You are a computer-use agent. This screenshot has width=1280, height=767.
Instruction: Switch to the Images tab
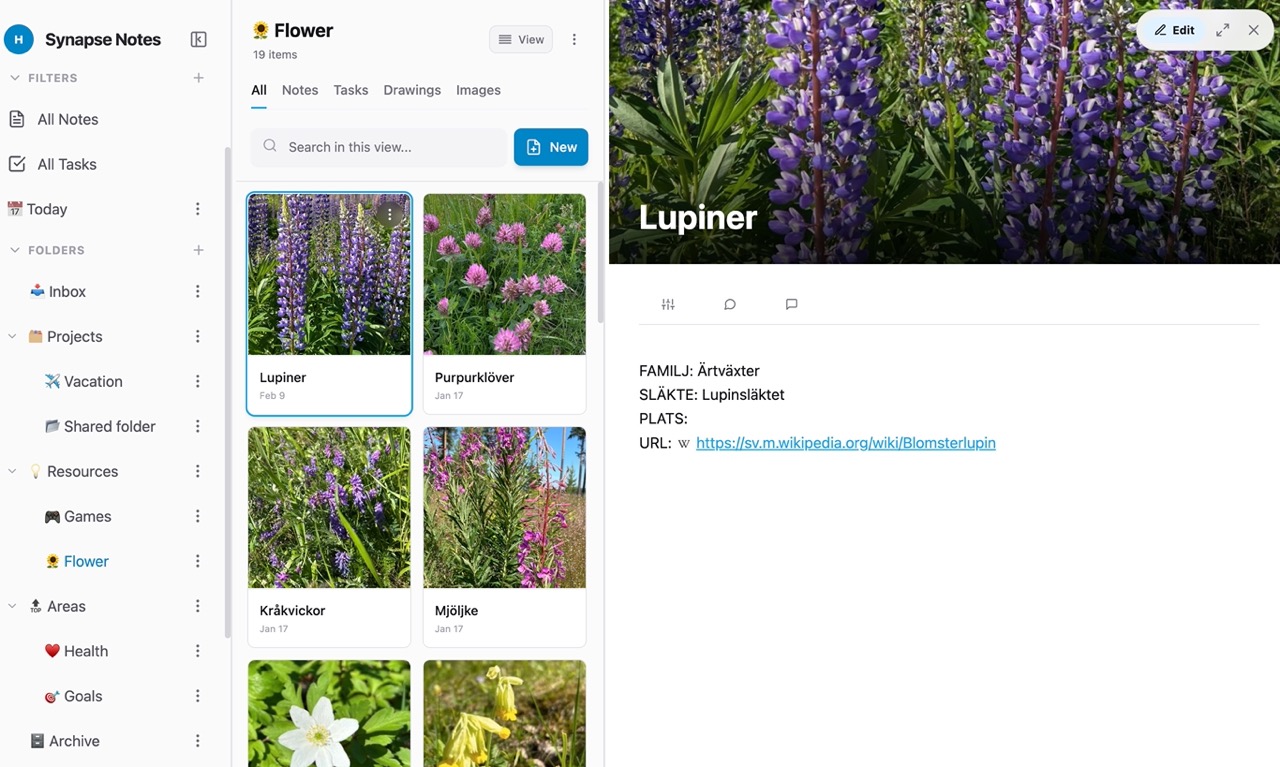(x=478, y=90)
